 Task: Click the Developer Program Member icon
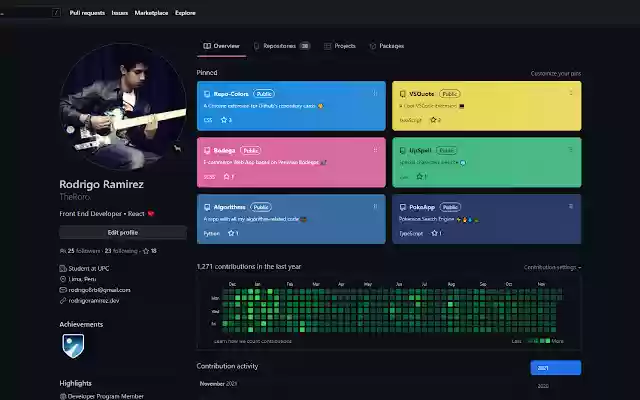63,396
